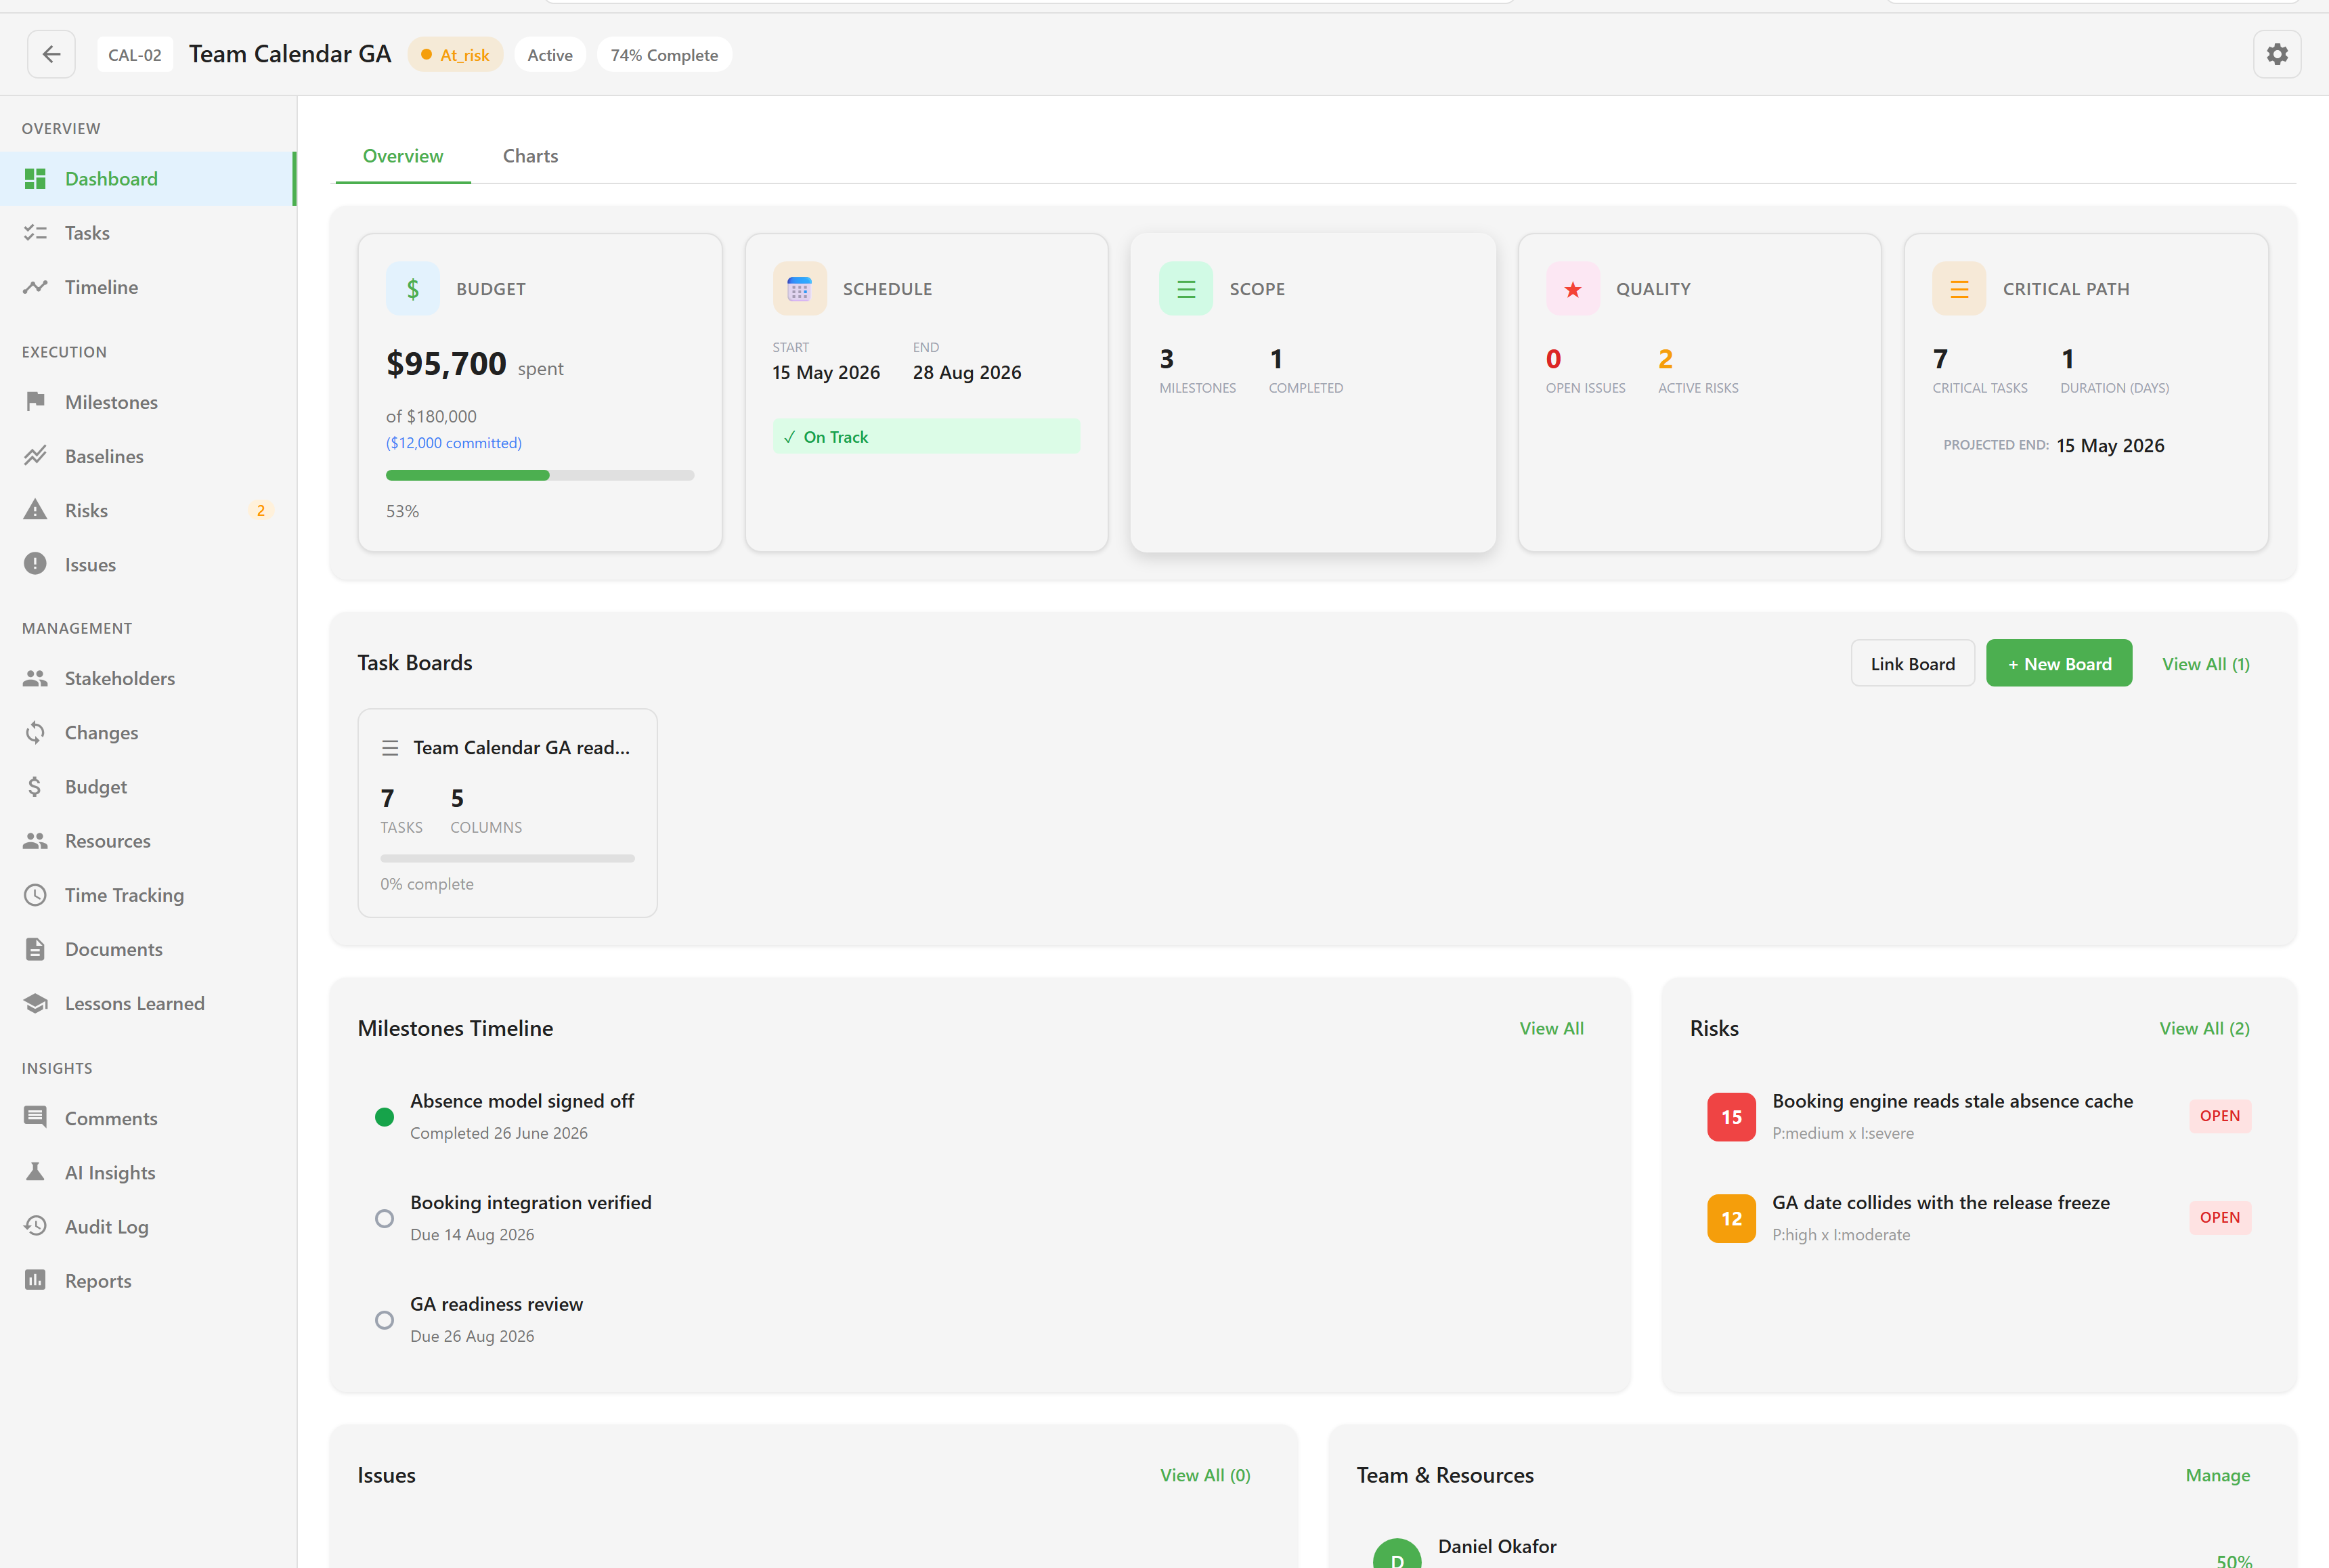Open the settings gear icon
Screen dimensions: 2329x1568
coord(2277,54)
